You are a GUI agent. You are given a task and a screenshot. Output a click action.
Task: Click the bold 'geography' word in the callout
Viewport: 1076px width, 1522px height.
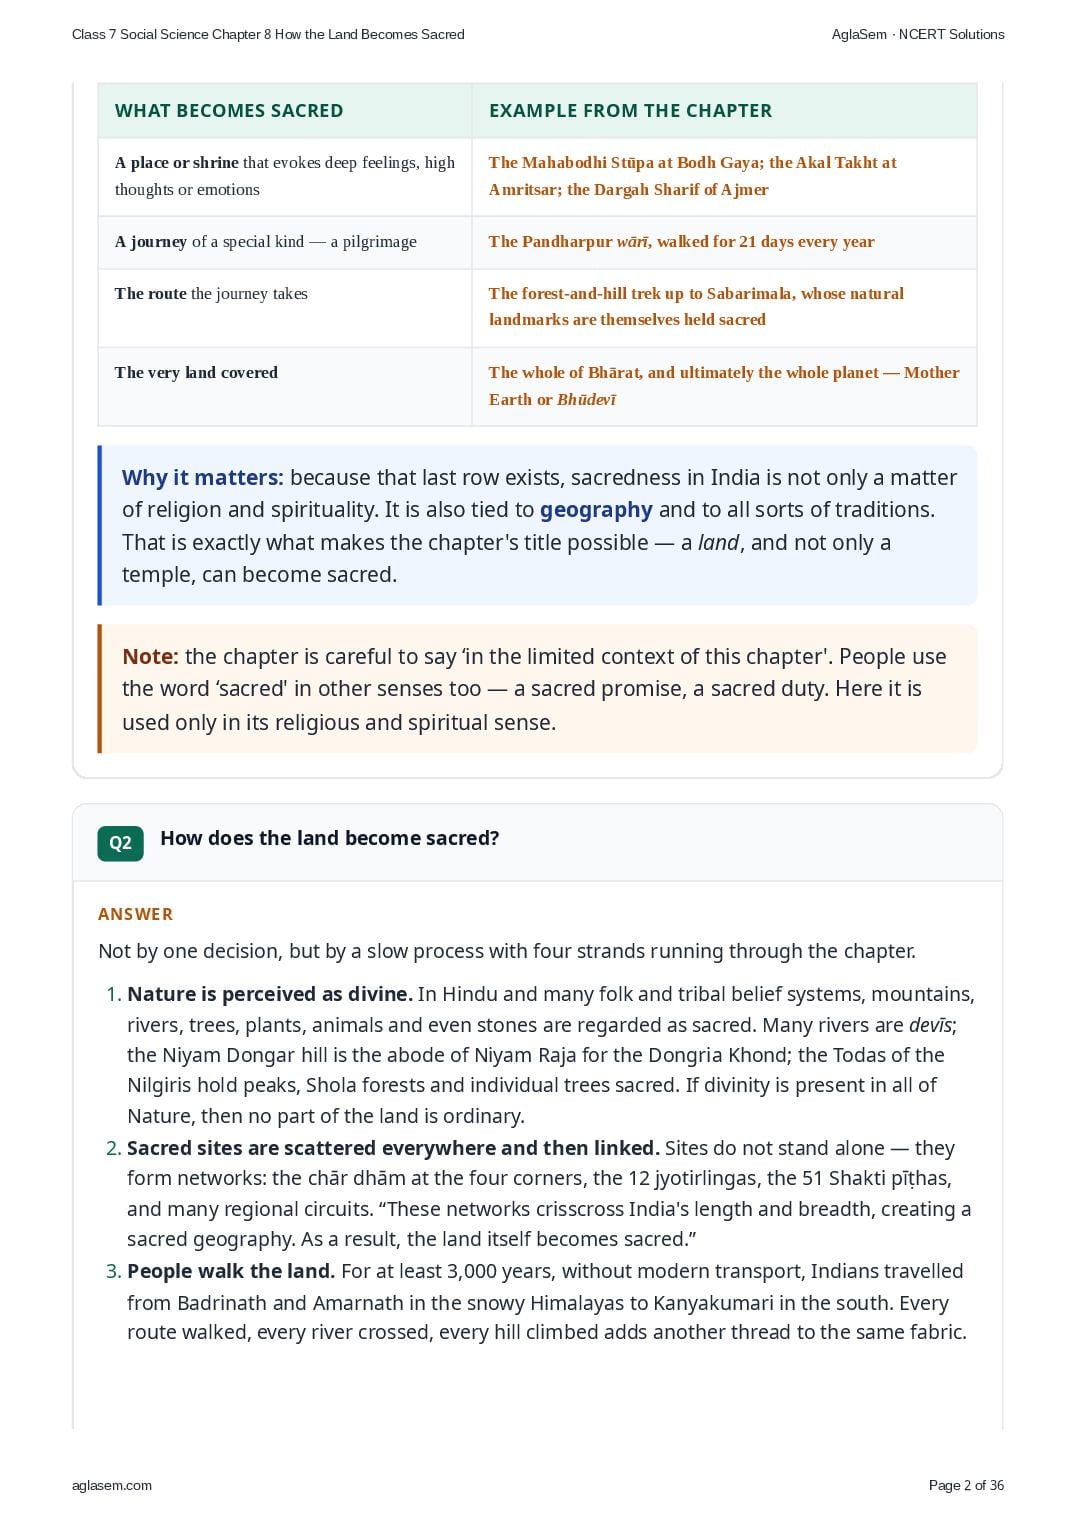pos(596,510)
